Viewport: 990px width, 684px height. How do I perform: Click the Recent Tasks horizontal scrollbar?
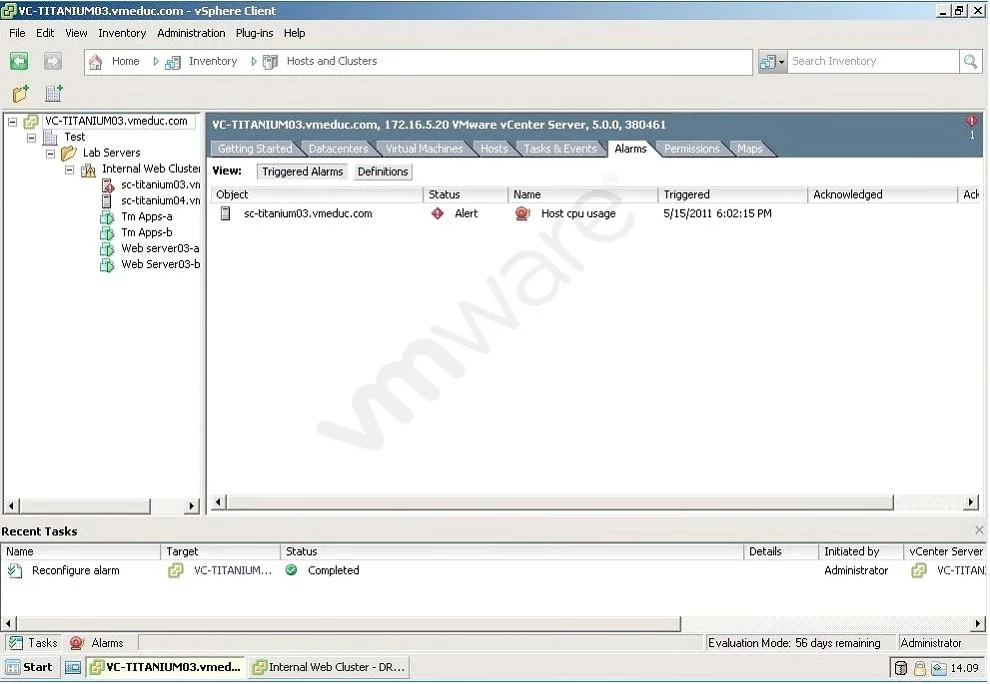coord(348,624)
